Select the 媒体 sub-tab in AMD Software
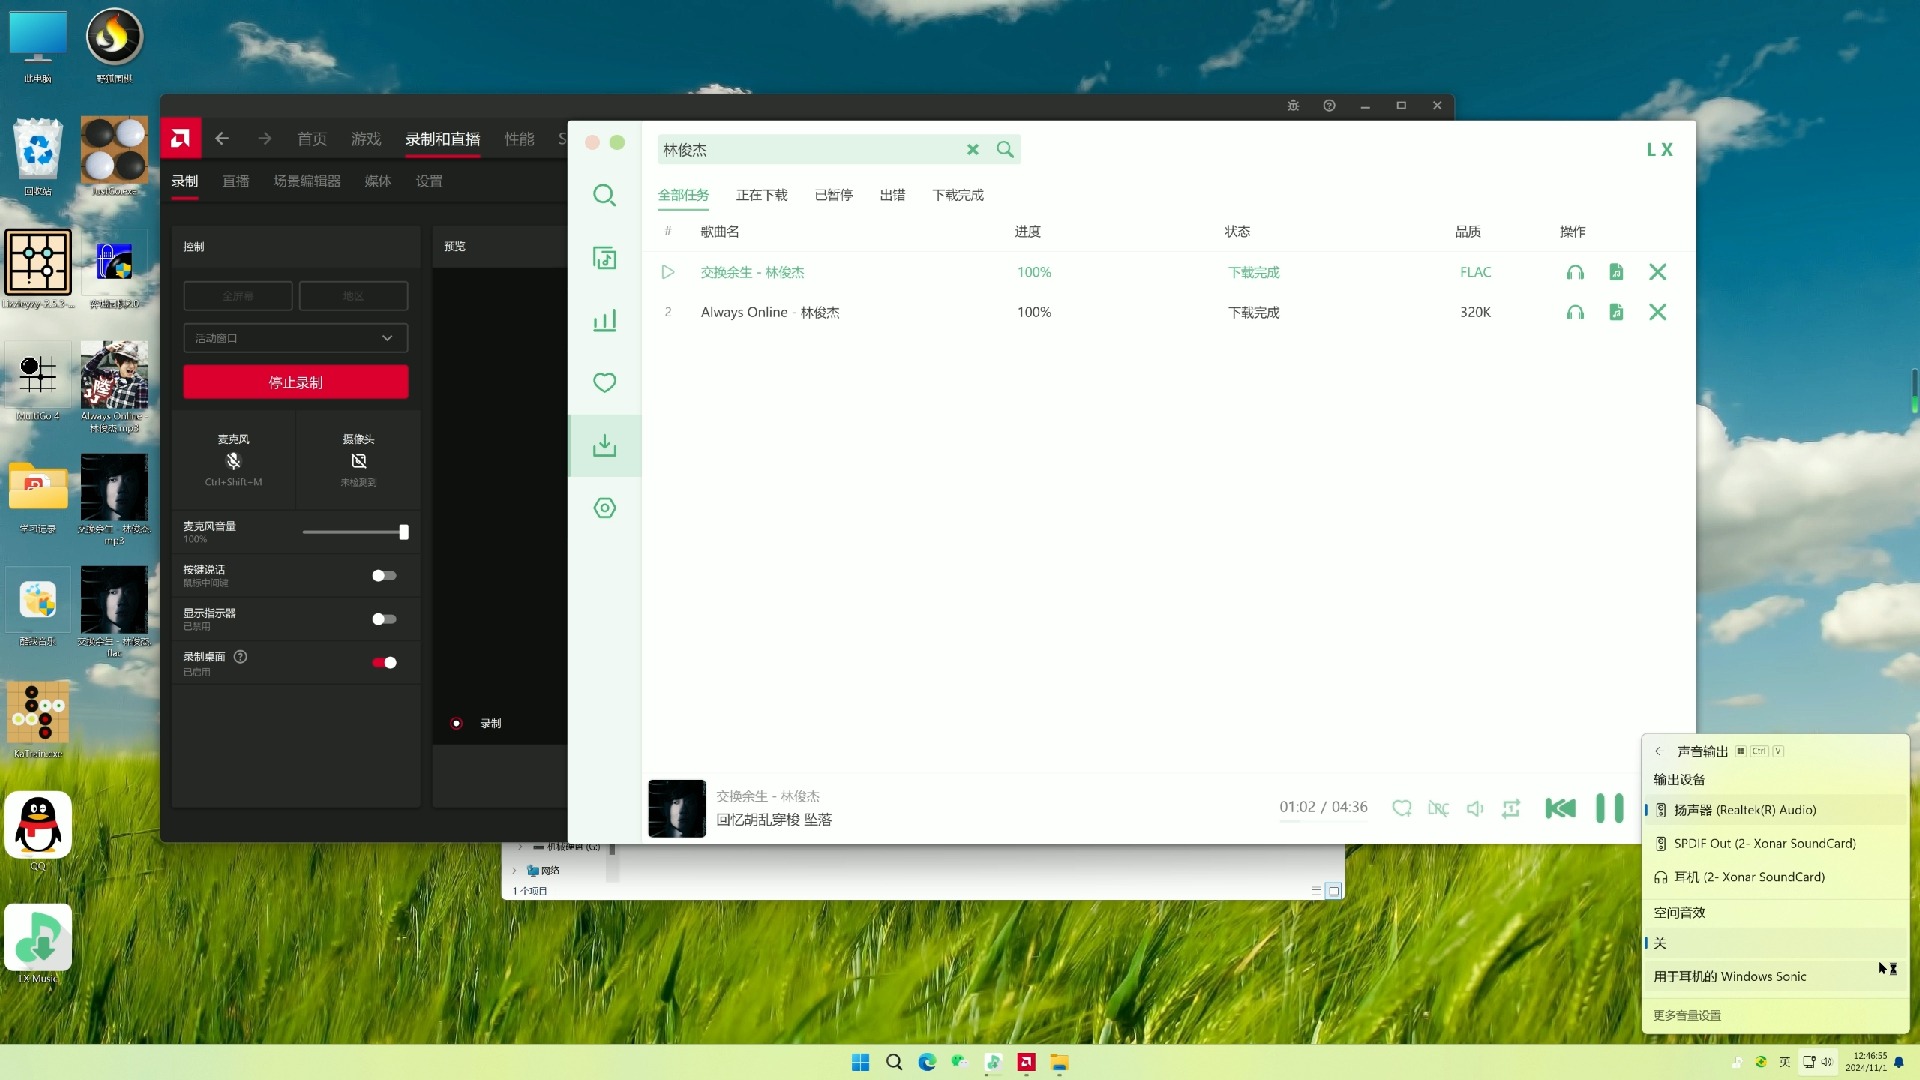The width and height of the screenshot is (1920, 1080). click(378, 181)
